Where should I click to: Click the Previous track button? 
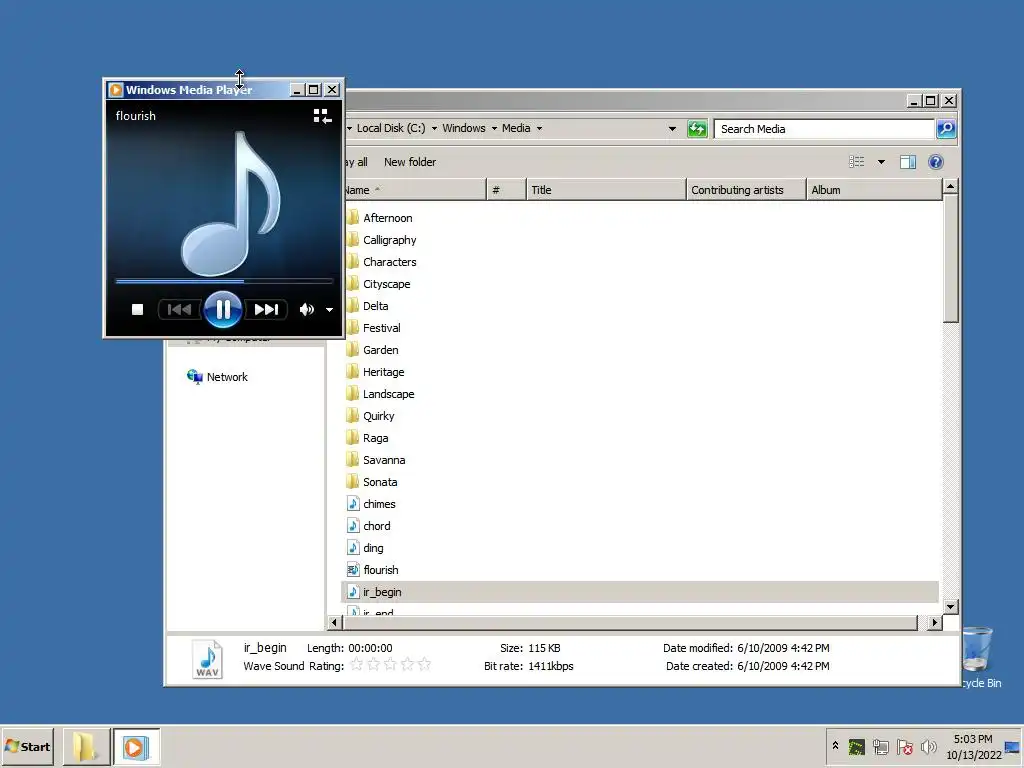(x=179, y=310)
